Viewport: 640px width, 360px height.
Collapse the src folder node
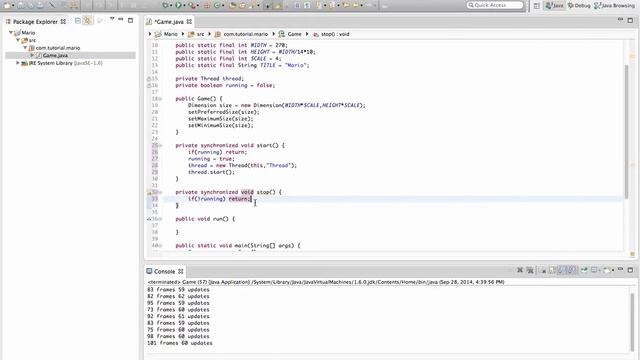18,40
